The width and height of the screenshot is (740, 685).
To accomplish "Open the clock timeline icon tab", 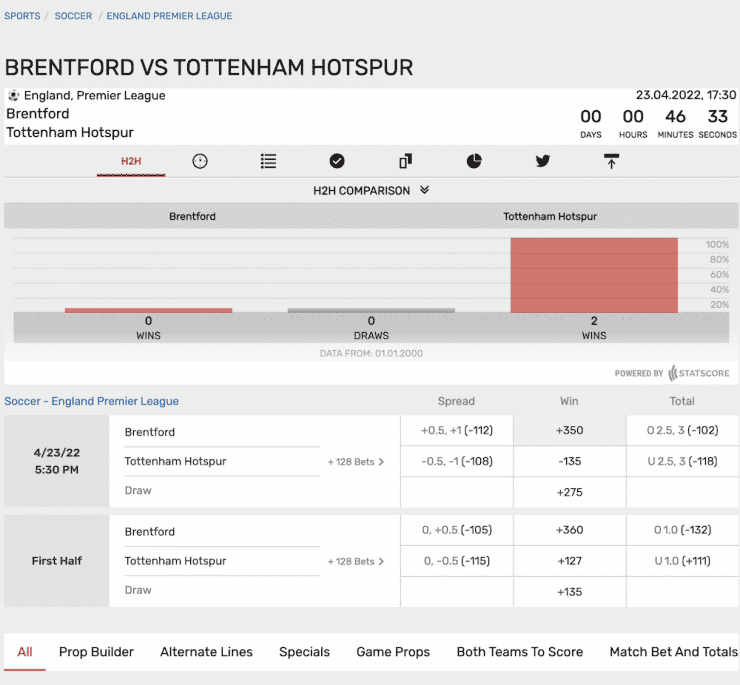I will (x=200, y=161).
